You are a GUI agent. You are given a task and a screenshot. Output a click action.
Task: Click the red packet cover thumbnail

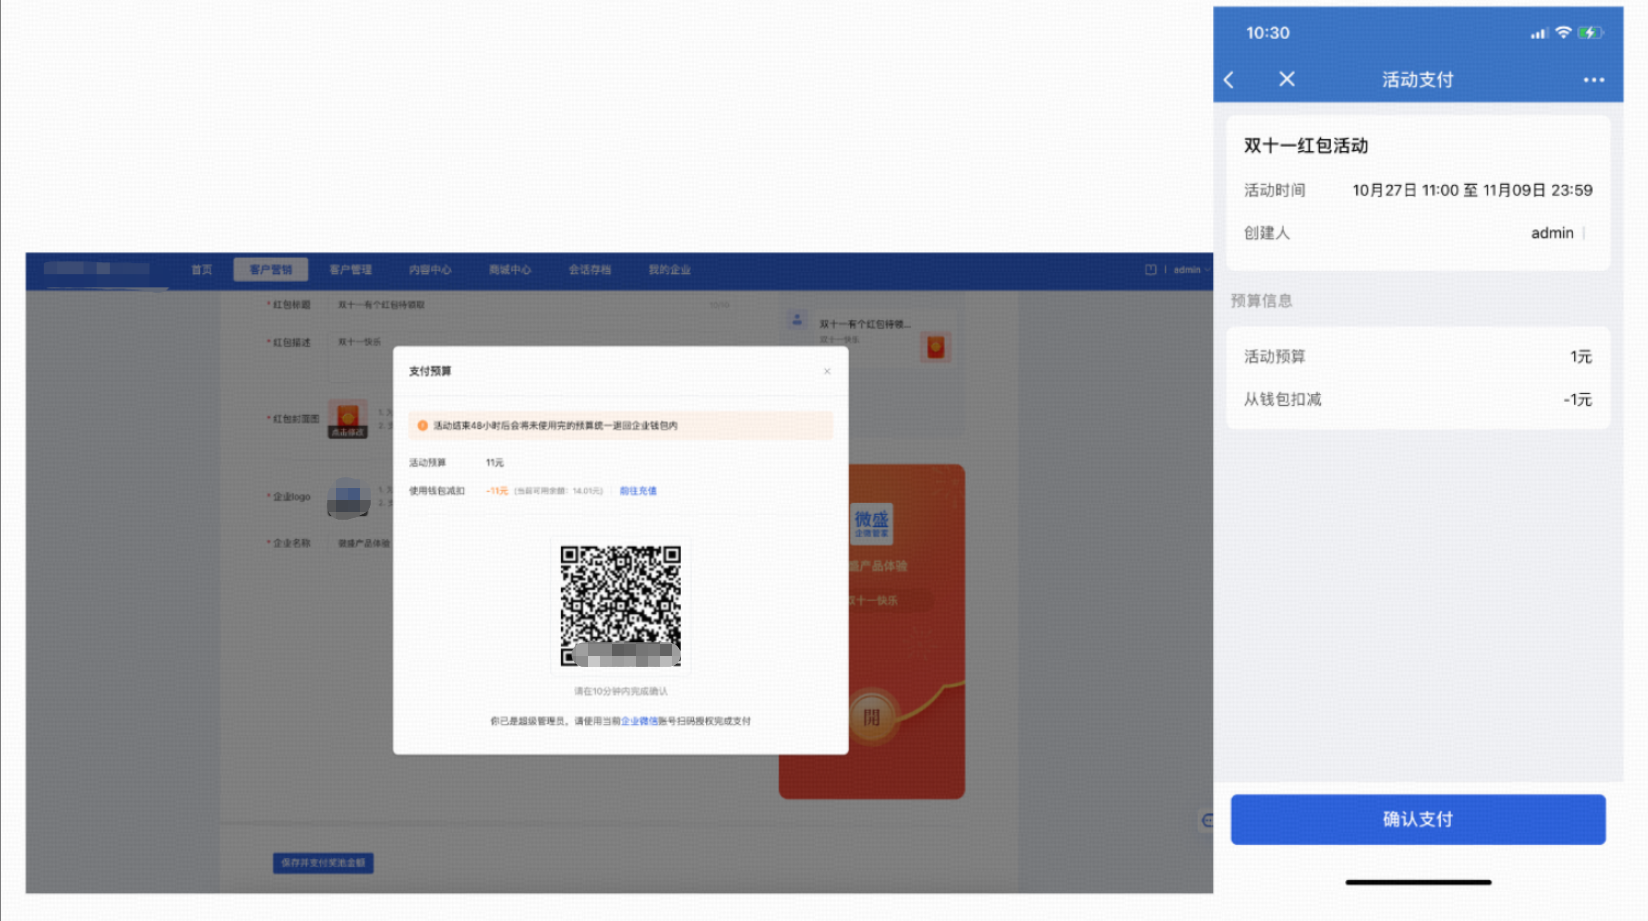tap(348, 419)
